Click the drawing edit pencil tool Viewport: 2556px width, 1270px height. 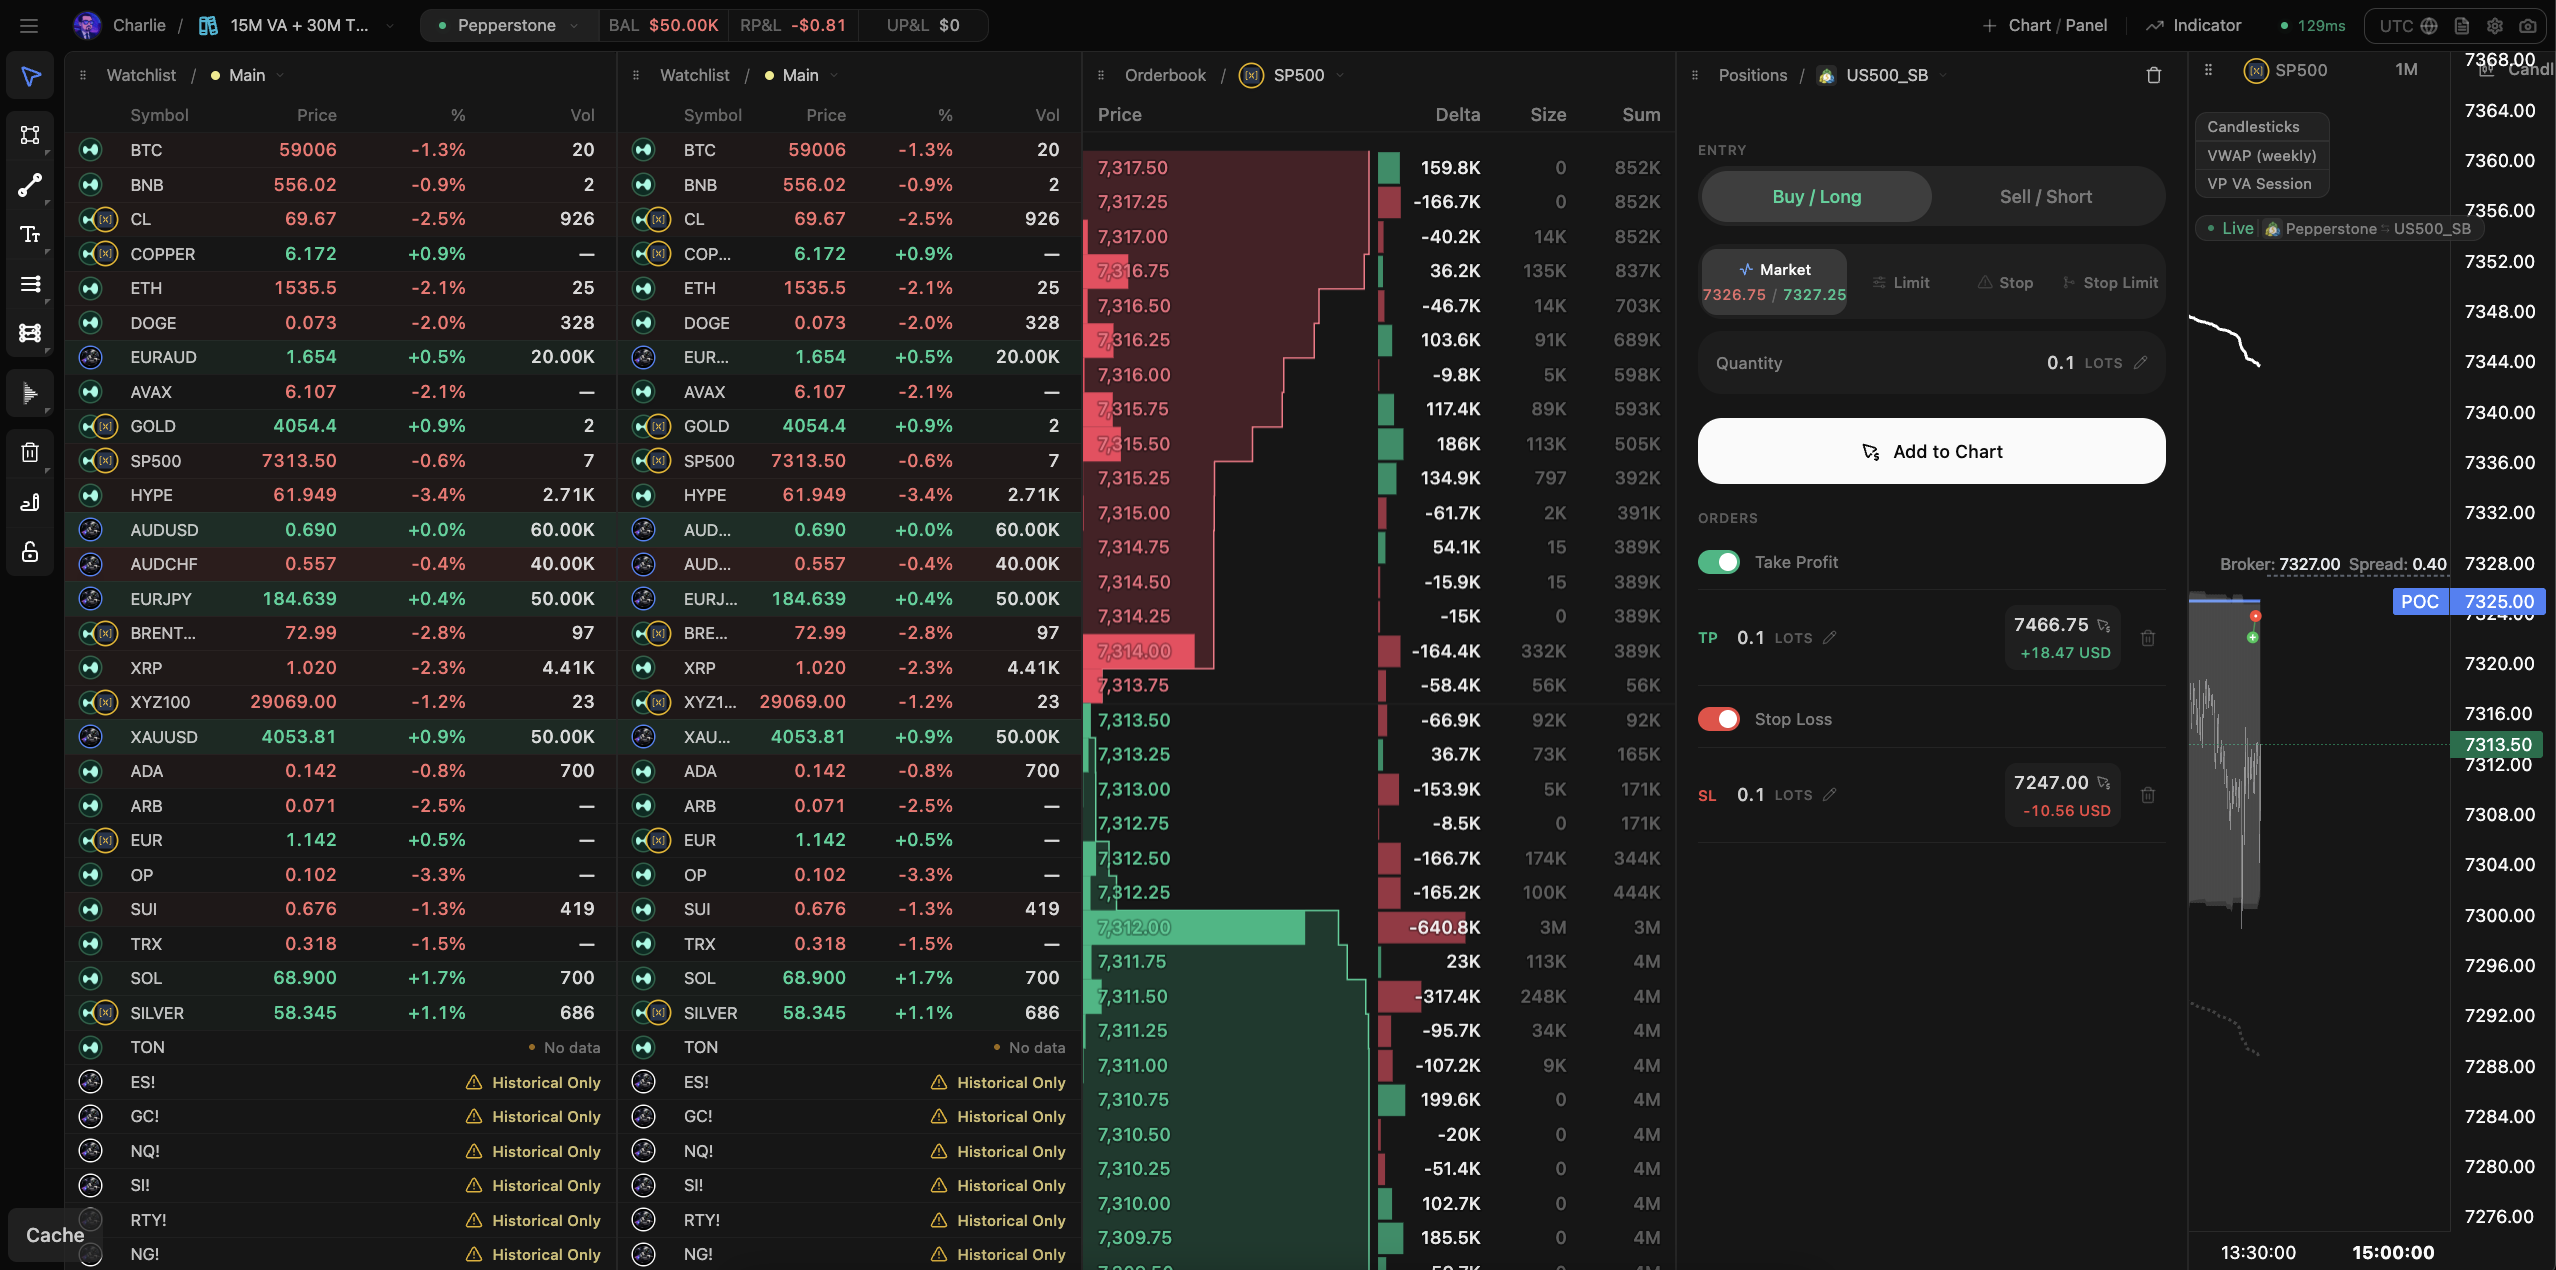coord(30,502)
